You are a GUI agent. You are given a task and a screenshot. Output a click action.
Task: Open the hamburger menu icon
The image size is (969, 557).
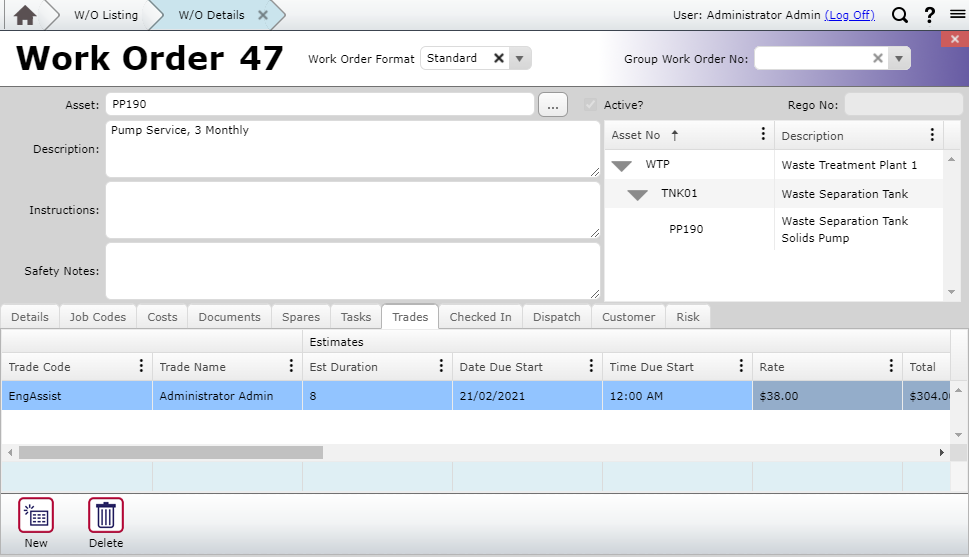coord(957,15)
